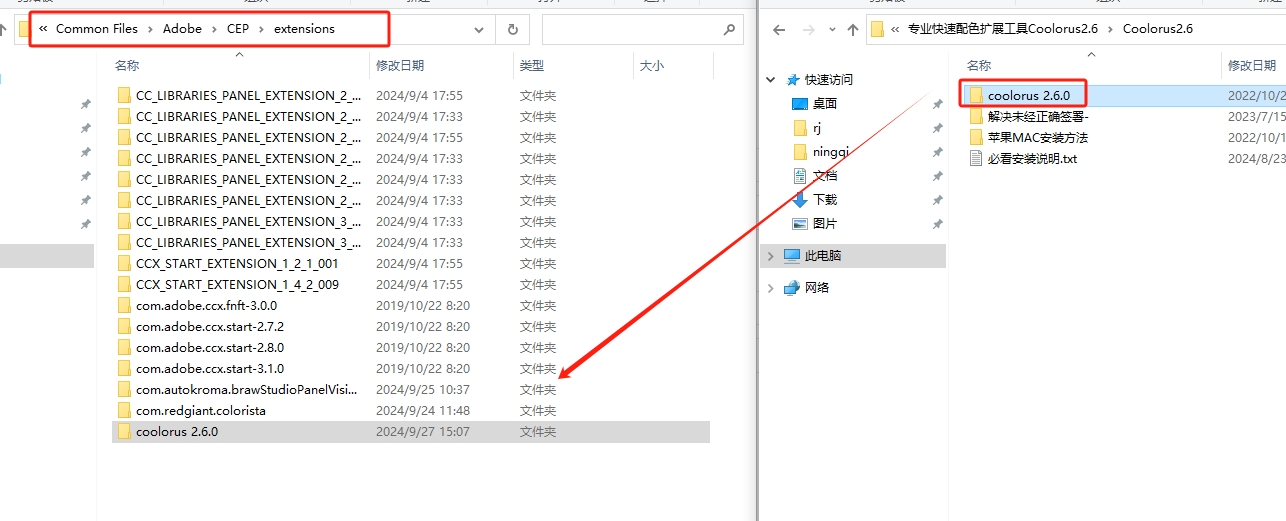
Task: Click the folder icon of 解决未经正确签署-
Action: (x=976, y=116)
